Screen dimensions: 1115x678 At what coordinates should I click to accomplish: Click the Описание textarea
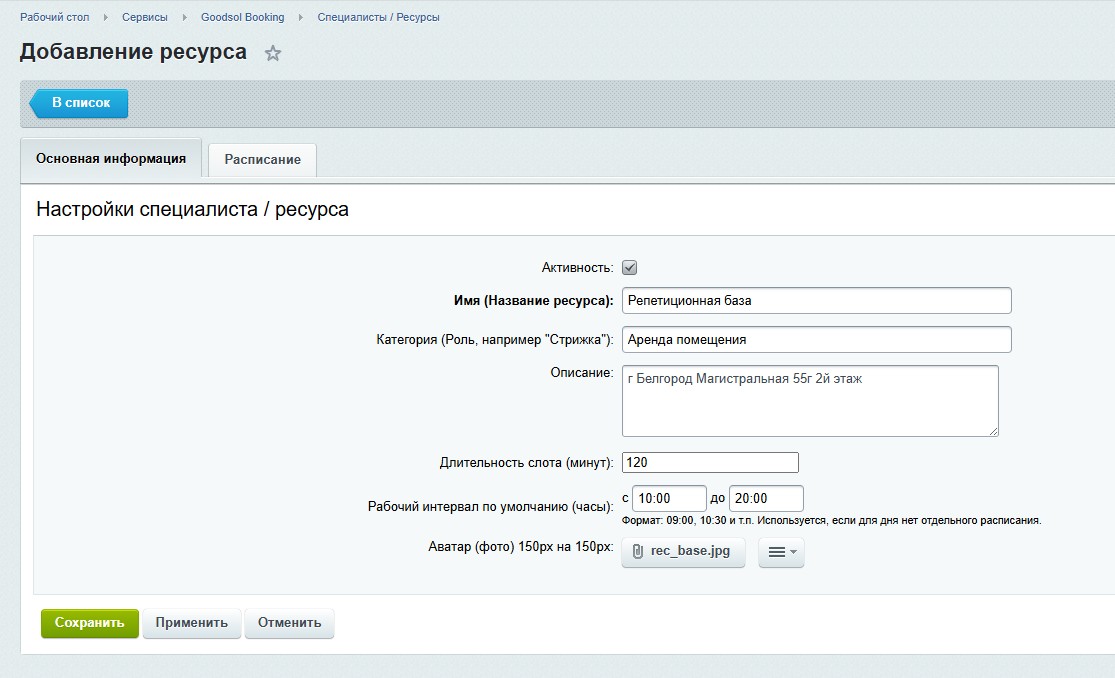(810, 401)
